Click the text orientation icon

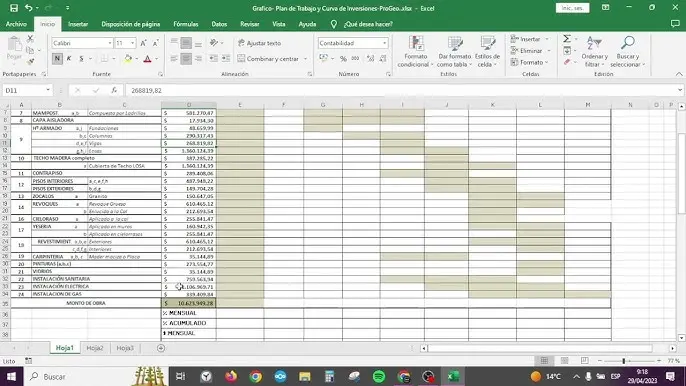(x=214, y=43)
